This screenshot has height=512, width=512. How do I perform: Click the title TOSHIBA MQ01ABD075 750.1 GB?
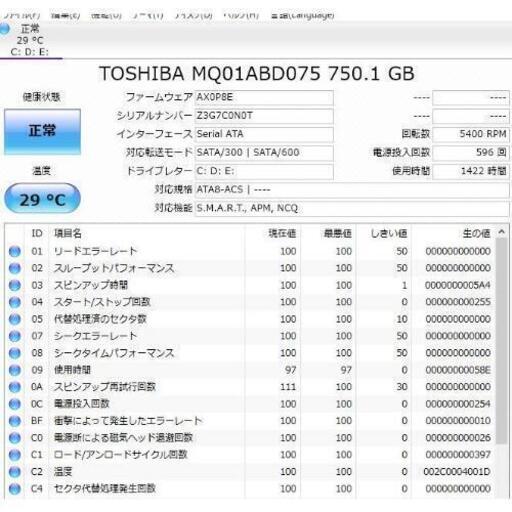[257, 74]
